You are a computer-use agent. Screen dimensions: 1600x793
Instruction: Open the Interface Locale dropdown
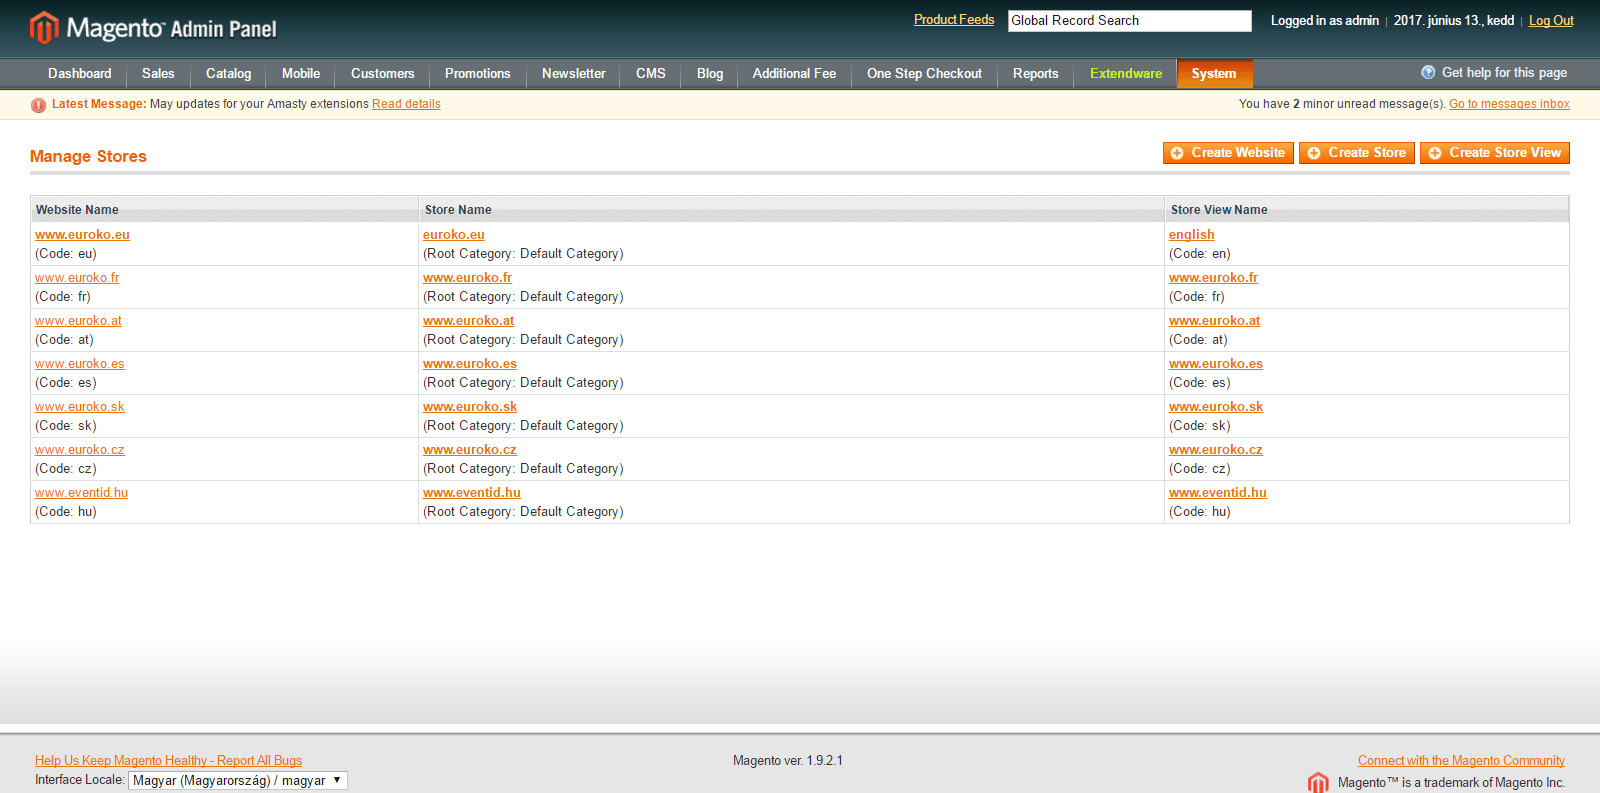click(238, 780)
